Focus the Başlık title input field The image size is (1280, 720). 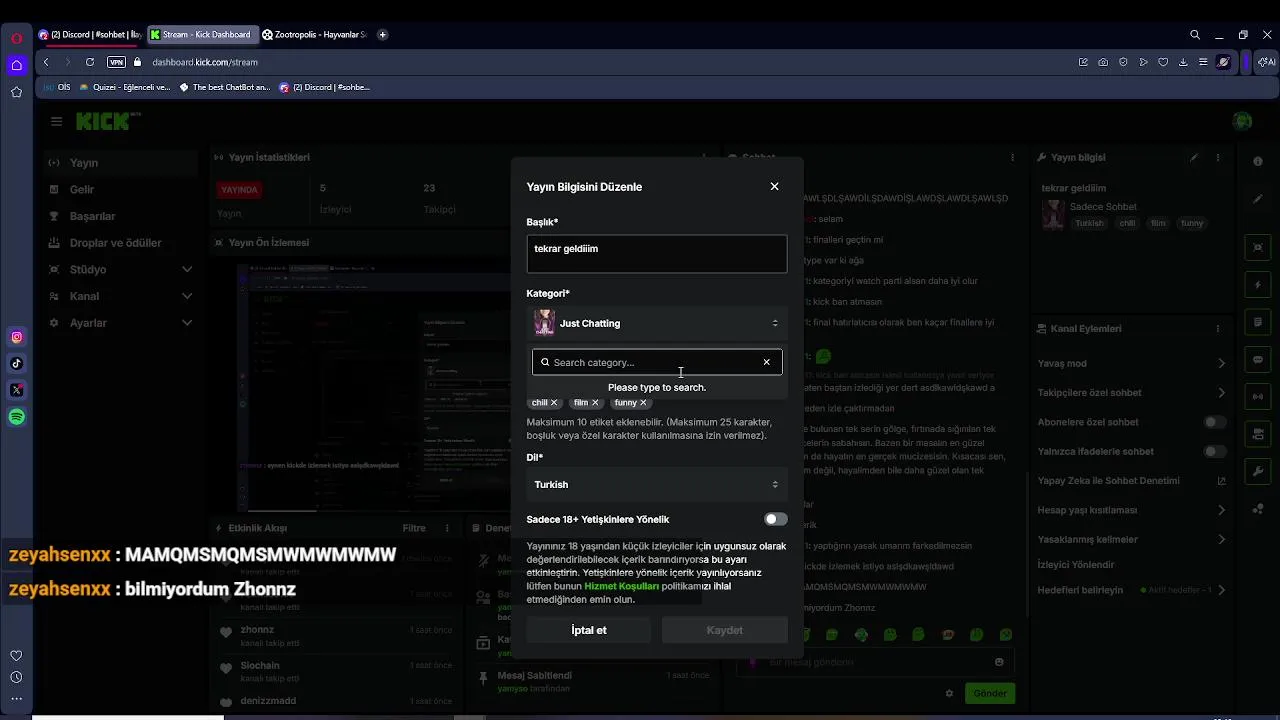(657, 254)
